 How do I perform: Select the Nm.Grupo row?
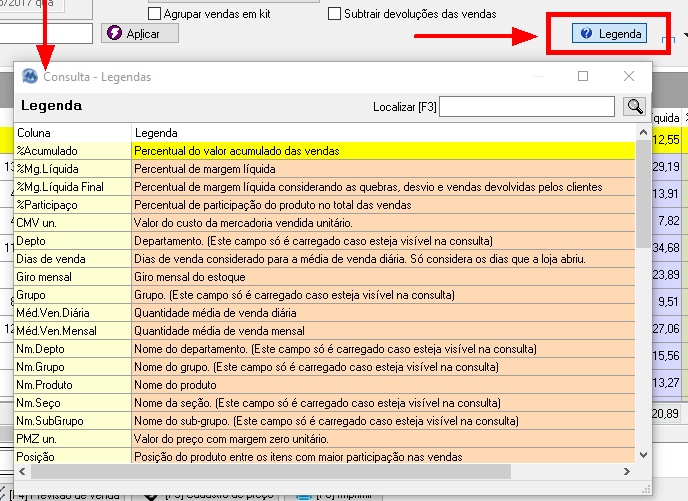(325, 367)
